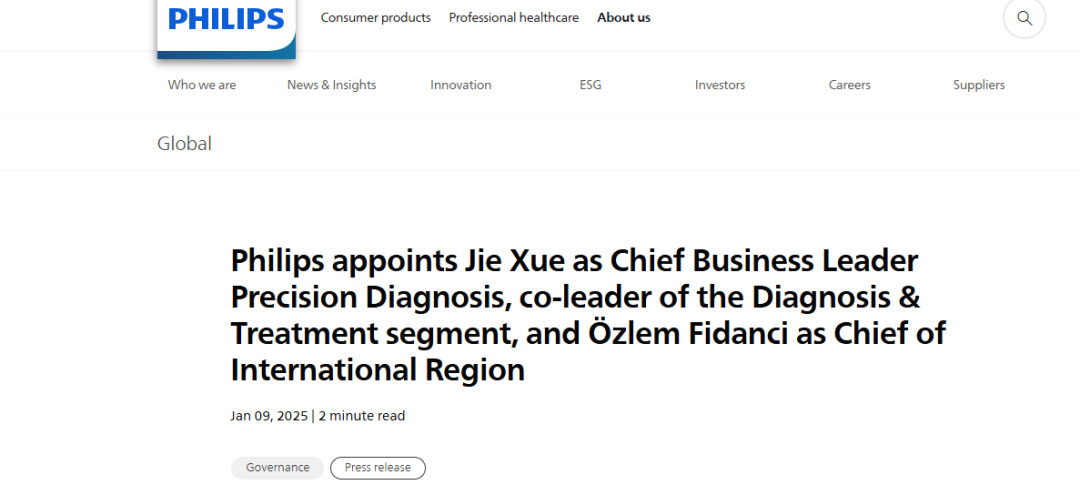Select the About us menu item

click(624, 18)
